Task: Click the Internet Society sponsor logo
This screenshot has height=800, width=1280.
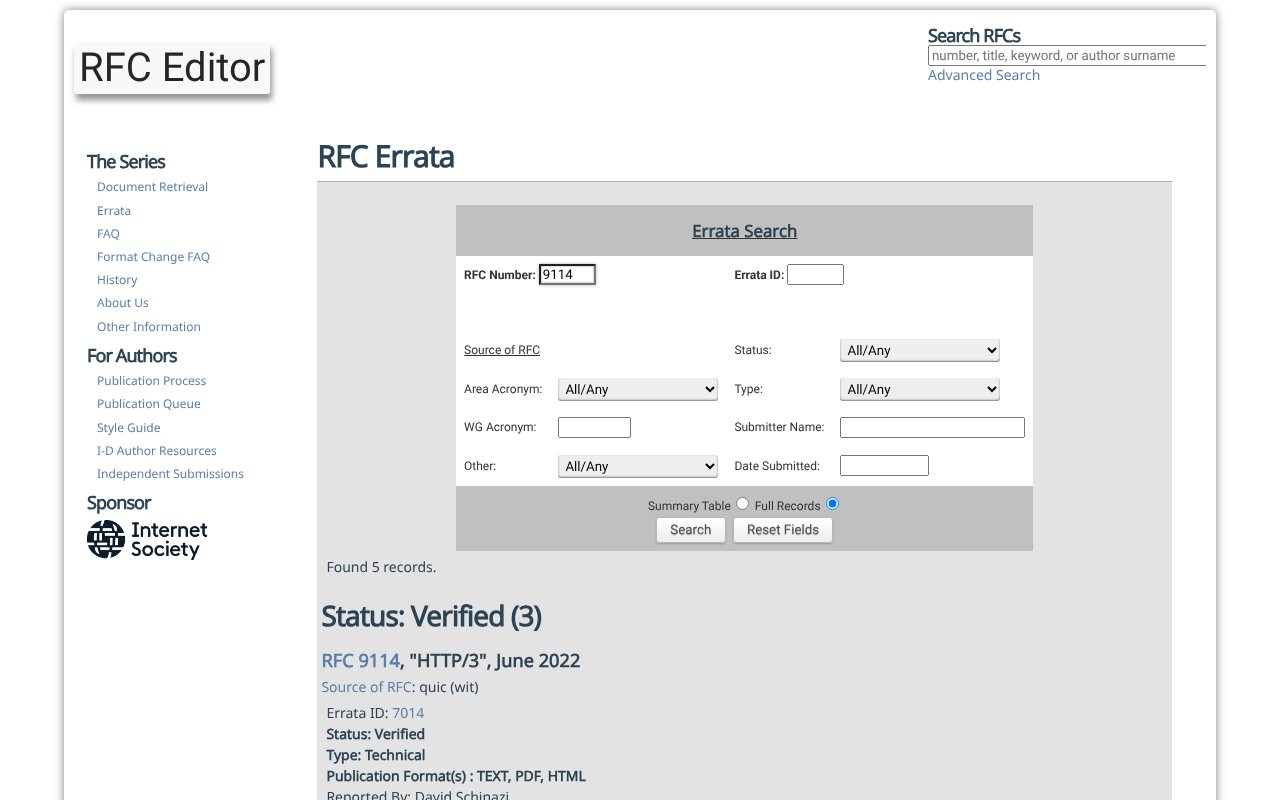Action: [x=147, y=539]
